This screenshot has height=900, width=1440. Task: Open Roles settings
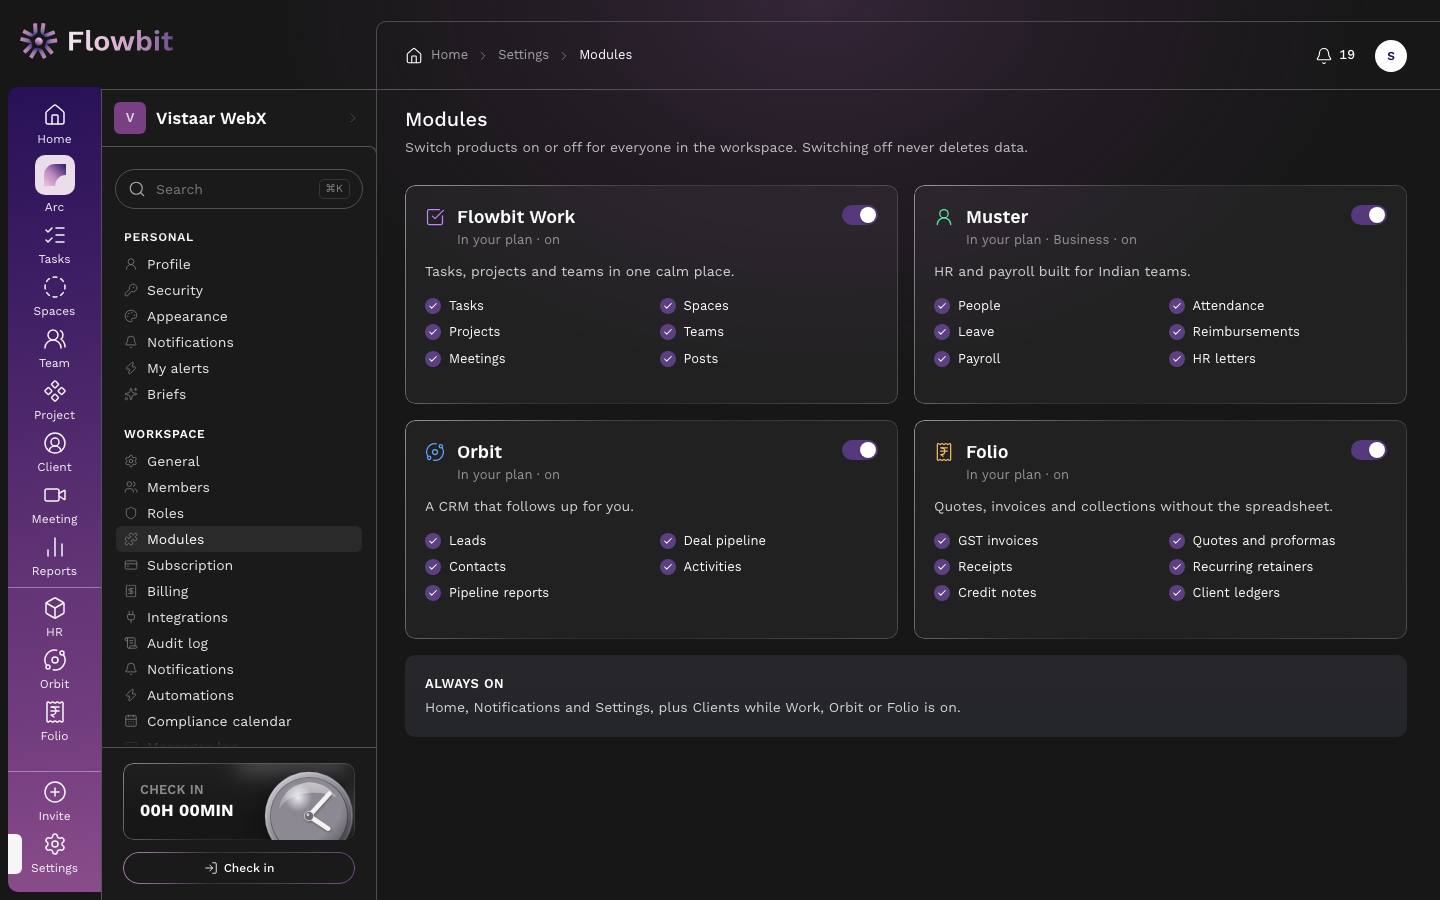(239, 513)
